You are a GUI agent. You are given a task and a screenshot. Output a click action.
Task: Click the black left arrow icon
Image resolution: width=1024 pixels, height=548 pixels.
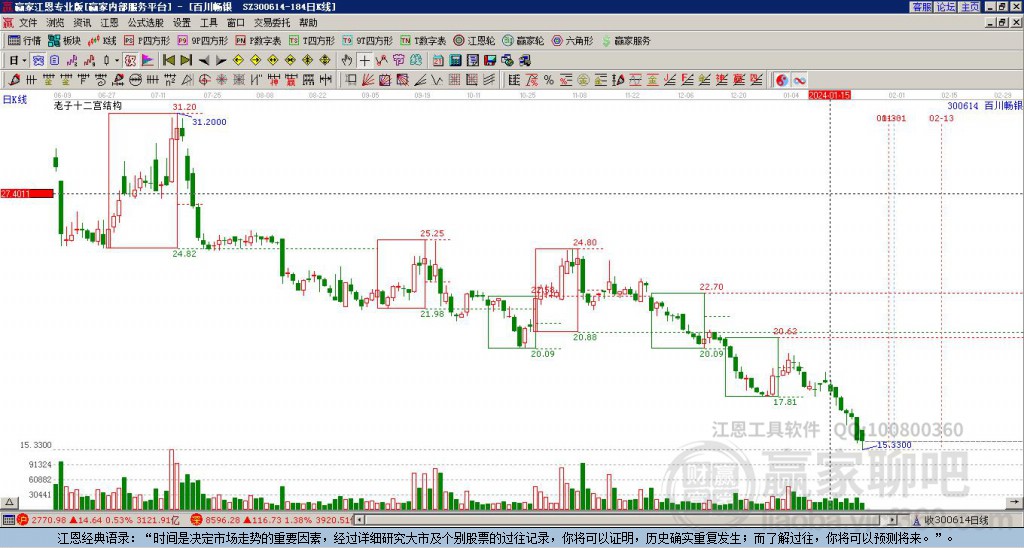point(204,61)
